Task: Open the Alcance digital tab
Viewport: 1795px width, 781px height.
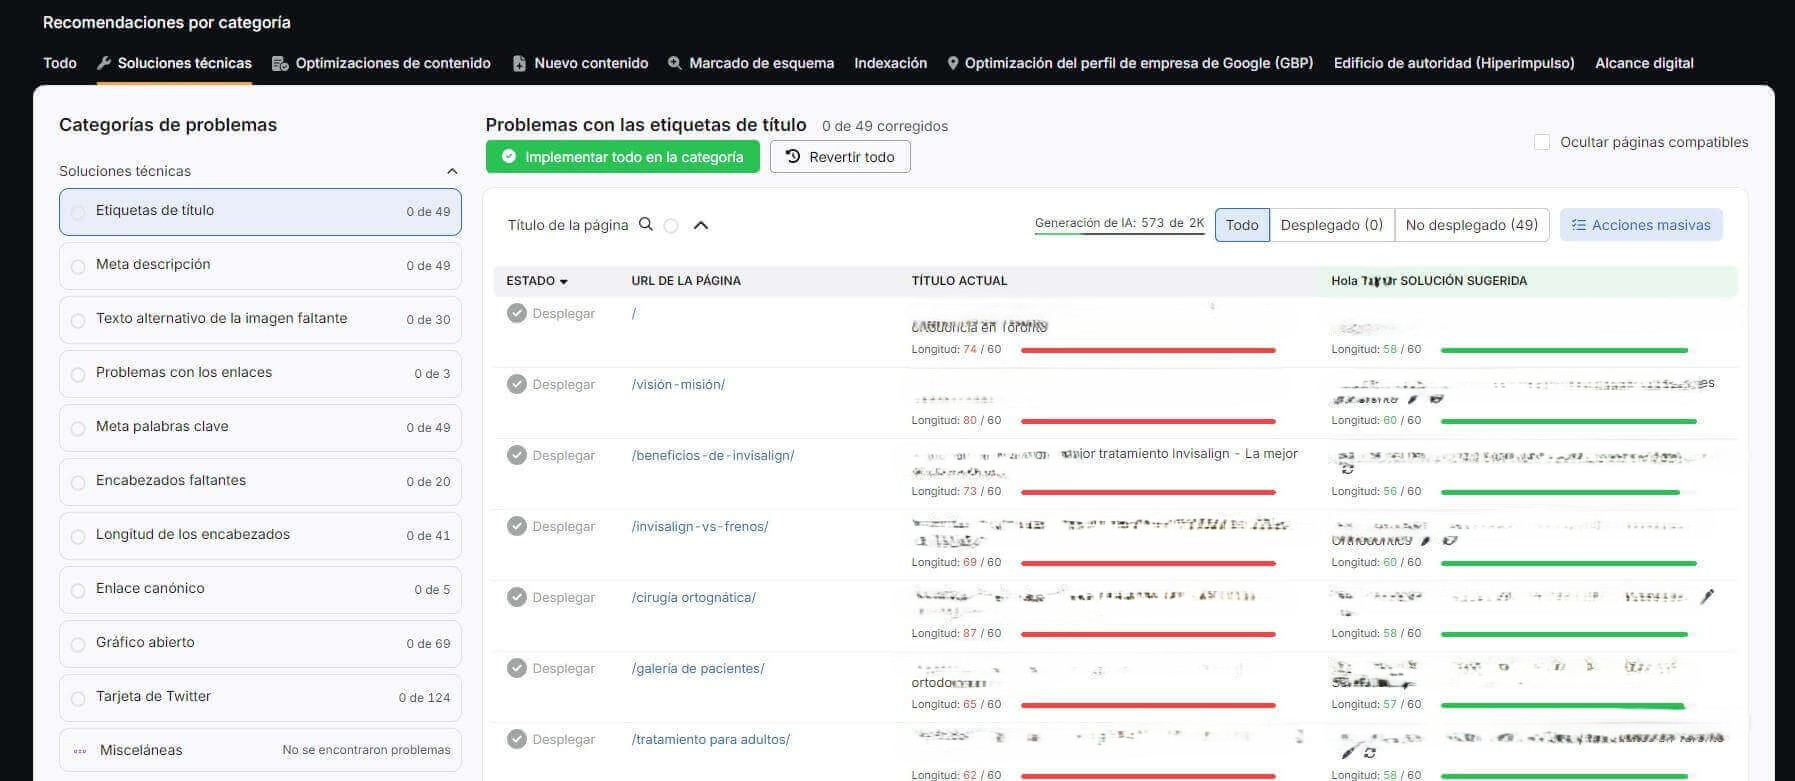Action: pyautogui.click(x=1643, y=63)
